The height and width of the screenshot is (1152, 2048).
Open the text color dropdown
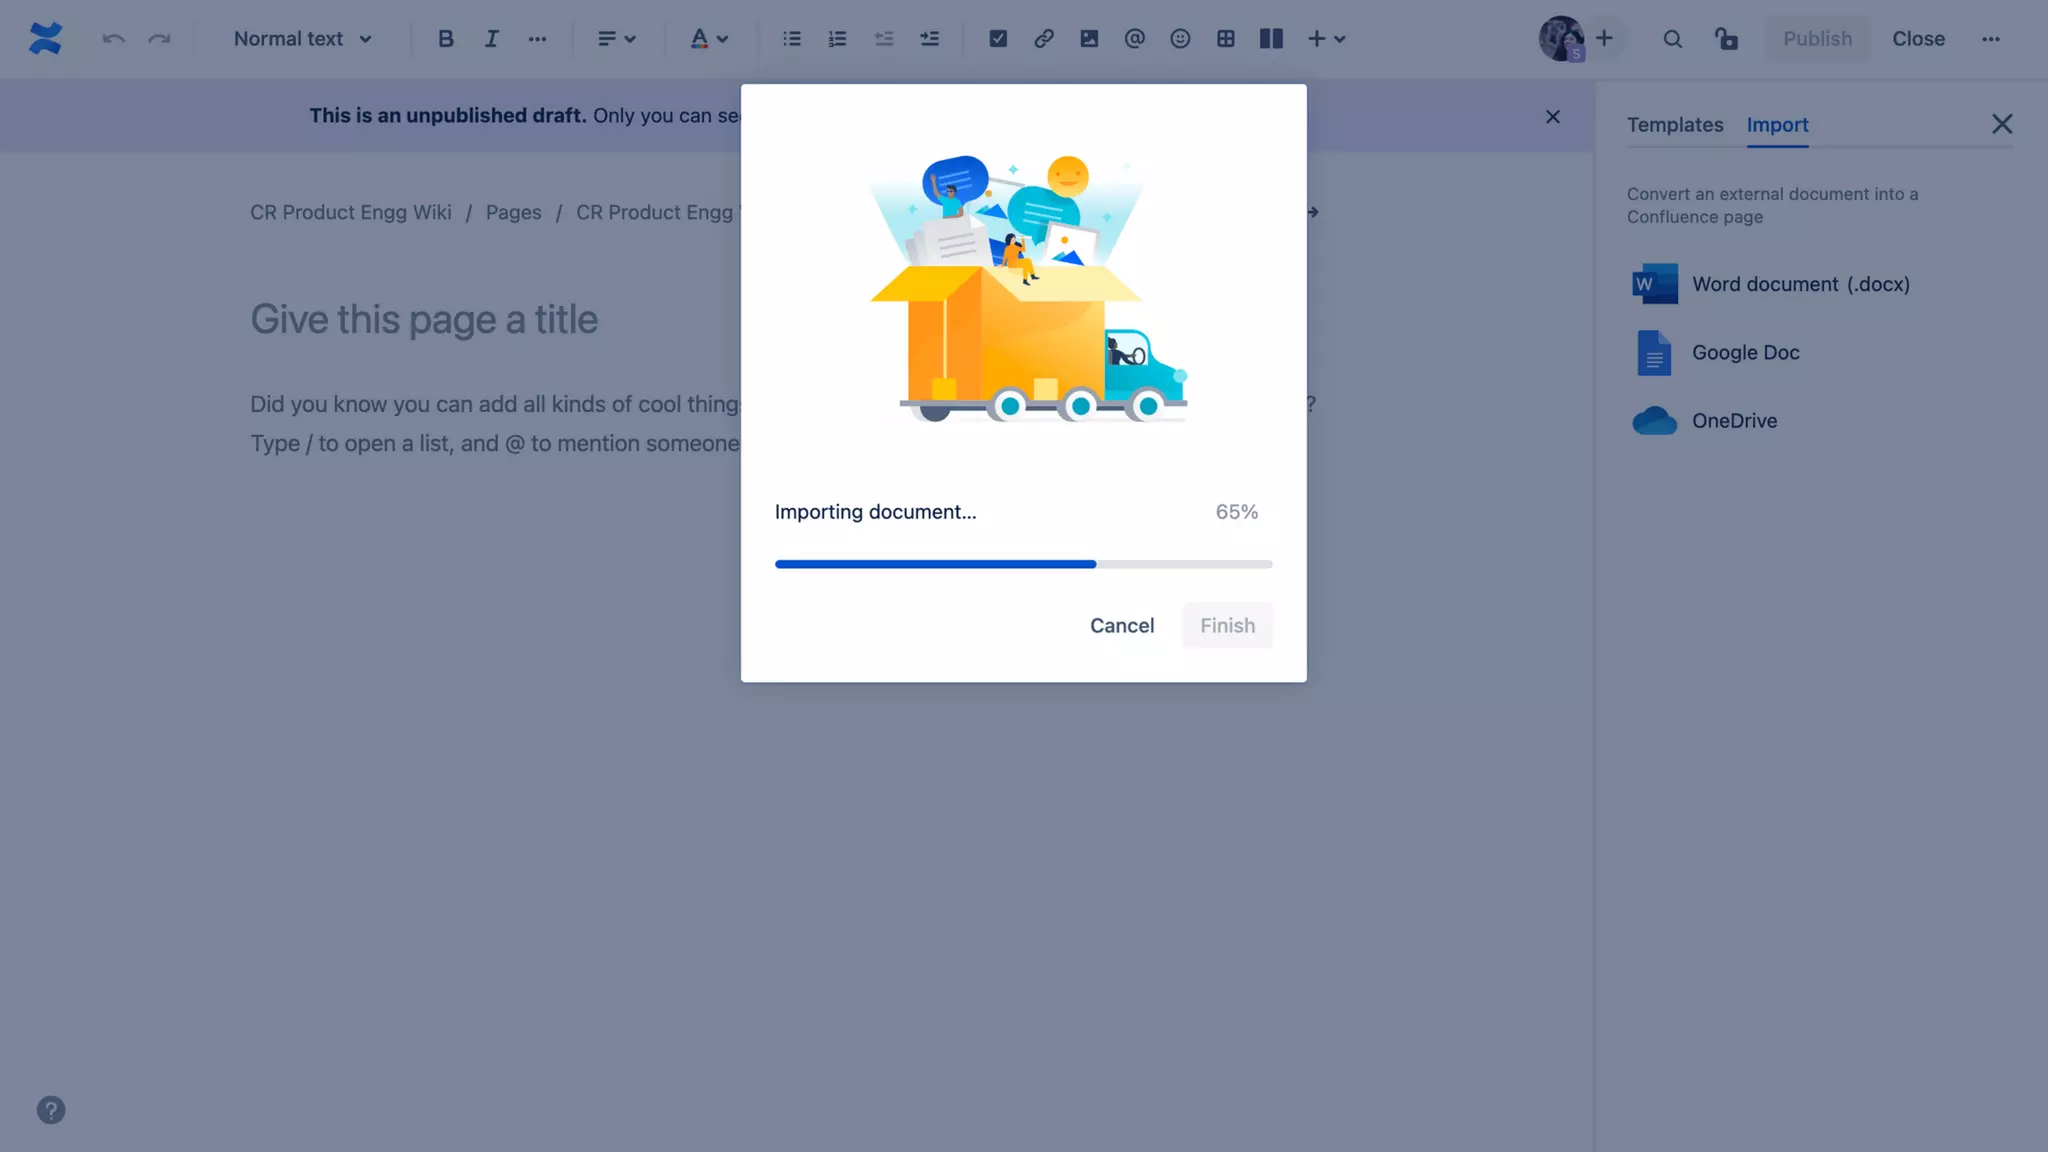(x=709, y=39)
